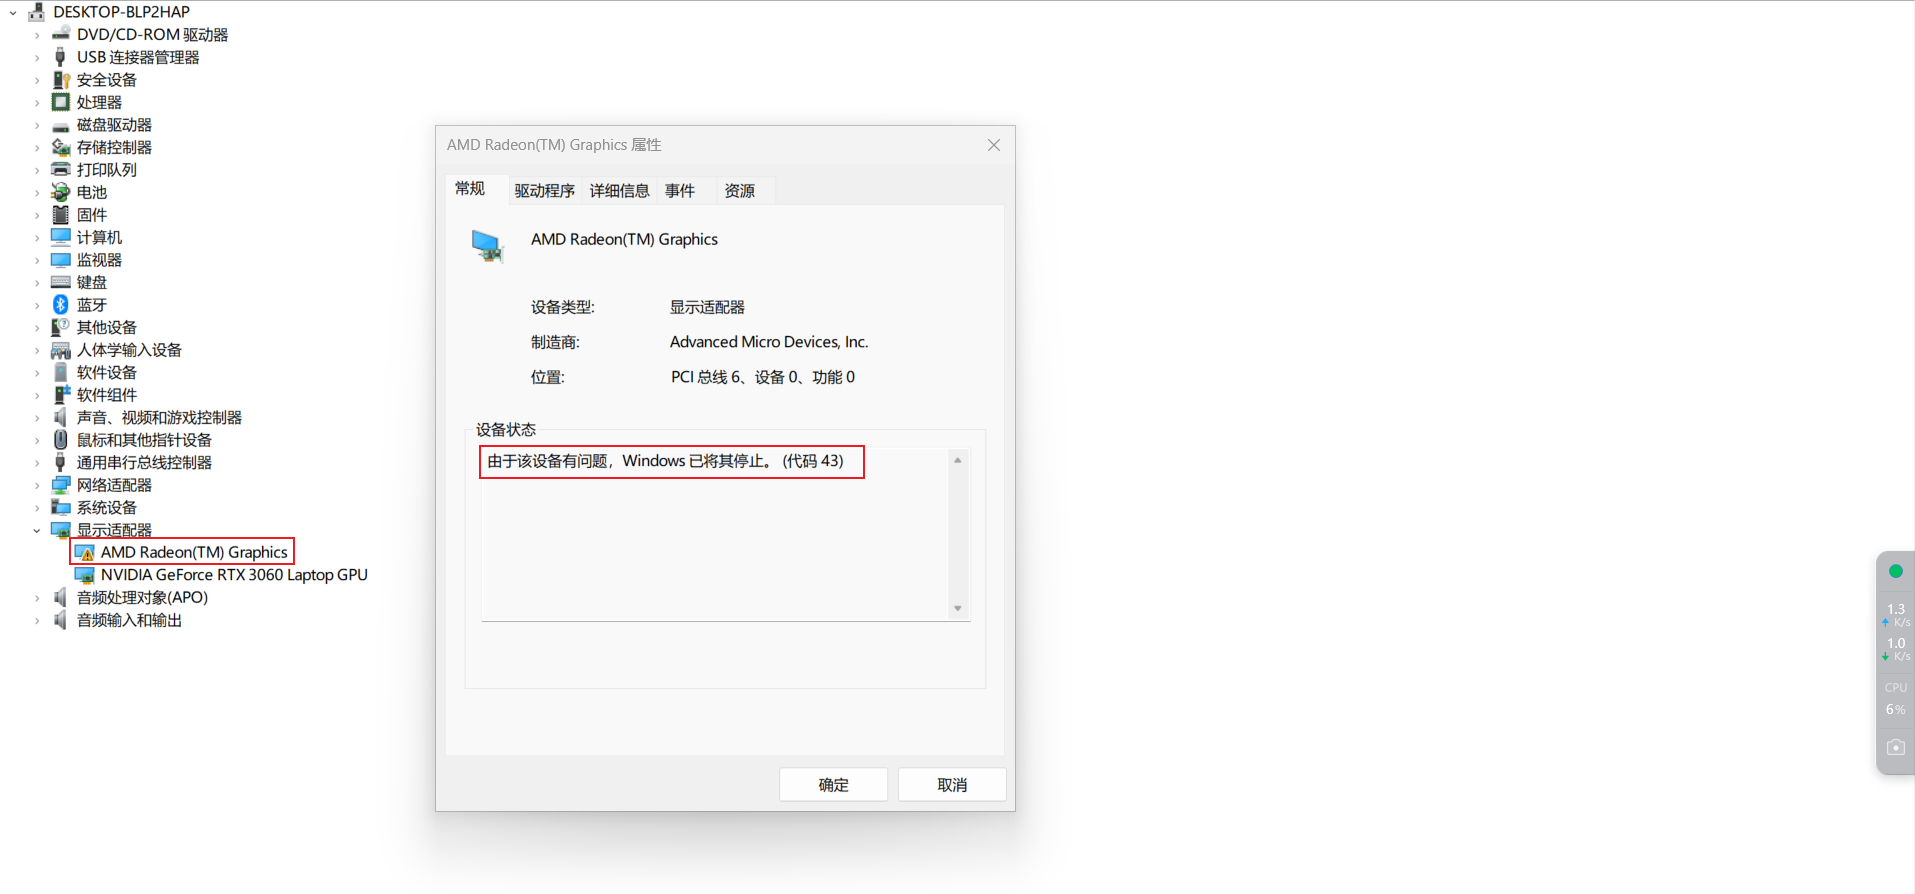Image resolution: width=1915 pixels, height=894 pixels.
Task: Click the CPU 6% readout on widget
Action: (1895, 699)
